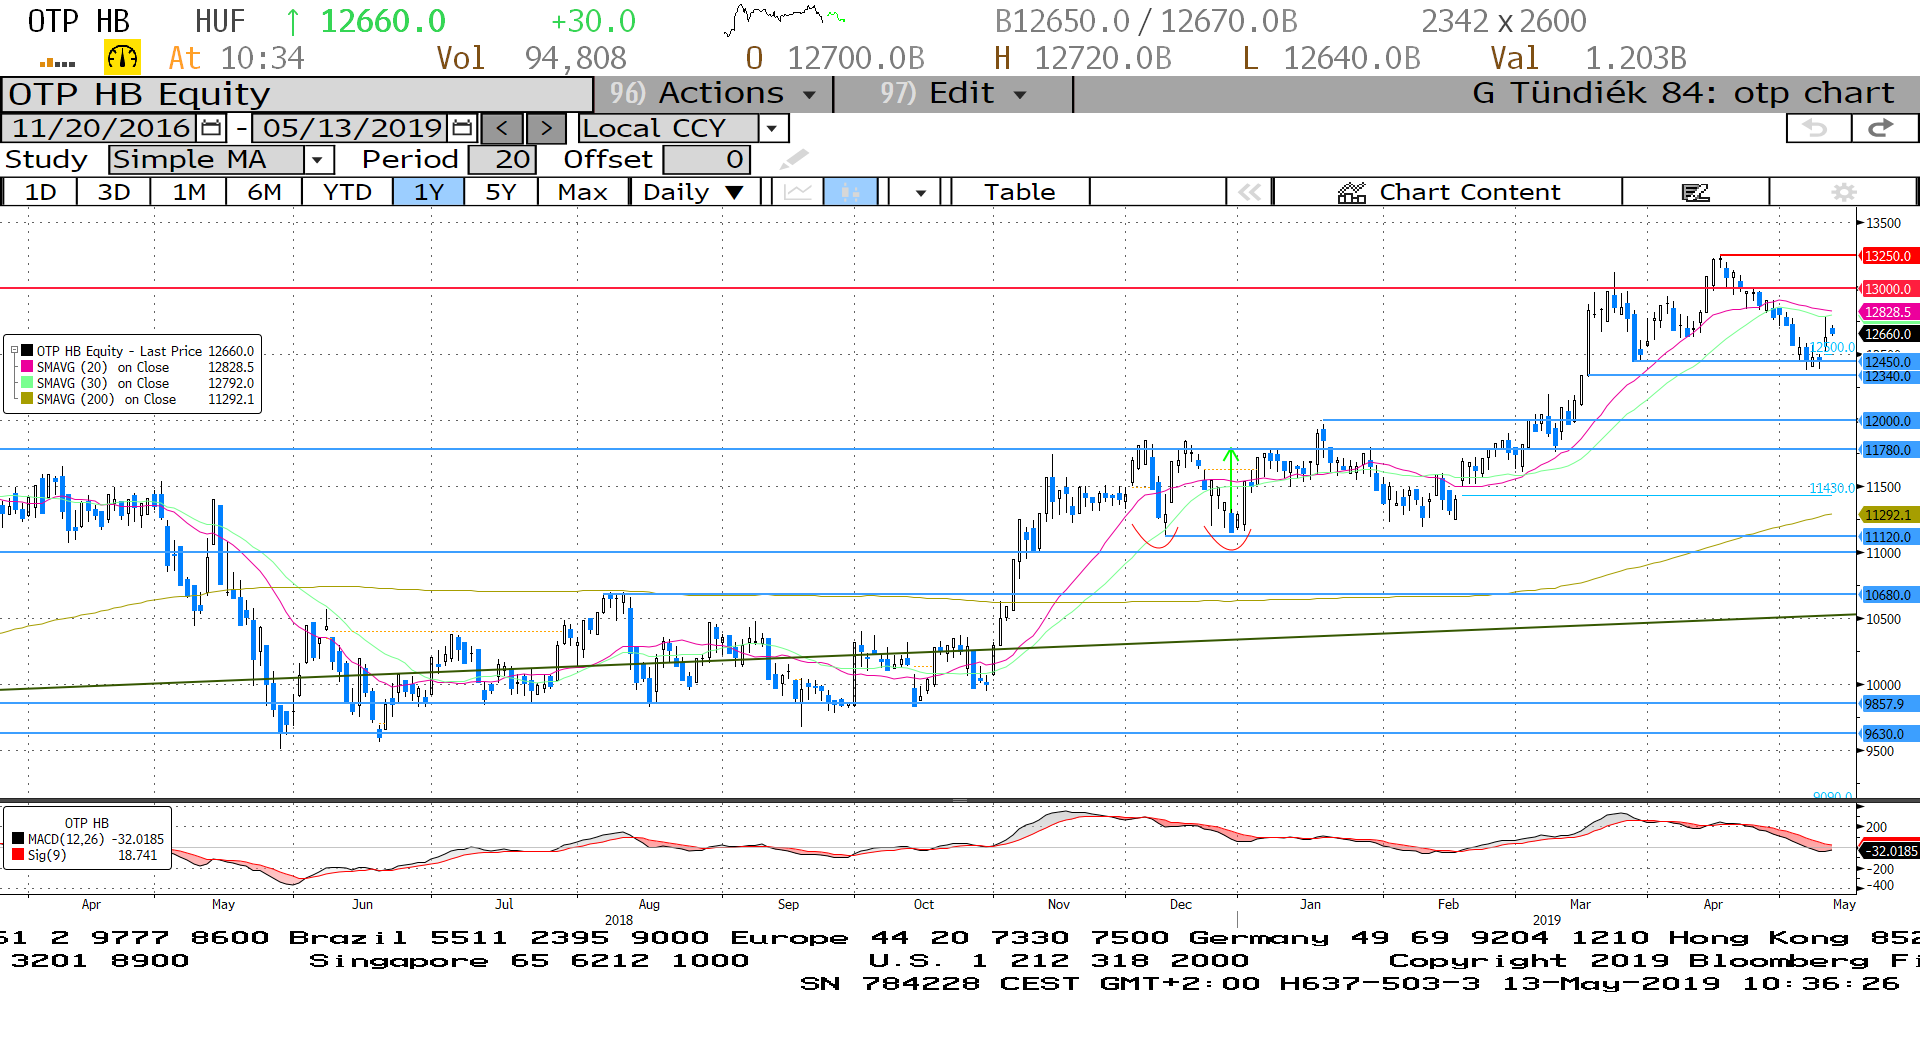Click the black Last Price legend swatch

27,351
